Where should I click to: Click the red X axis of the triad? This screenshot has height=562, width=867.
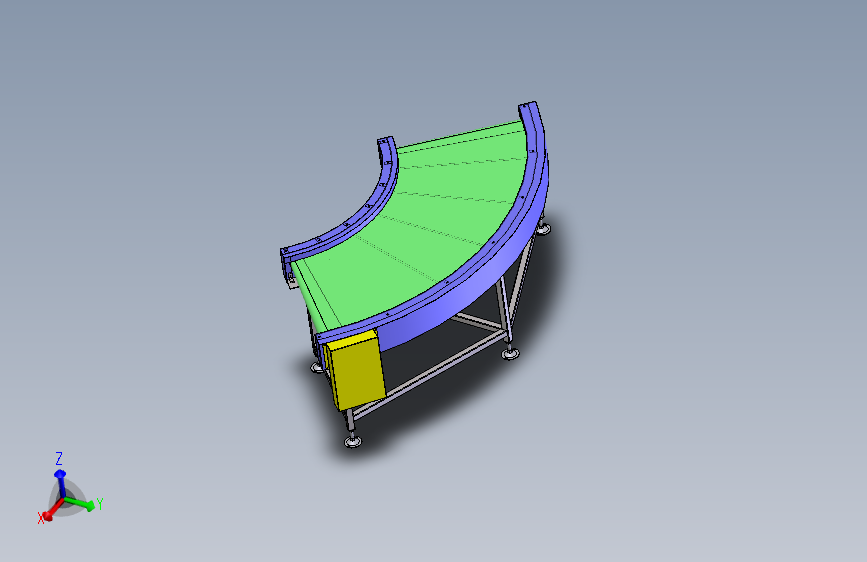pyautogui.click(x=53, y=511)
